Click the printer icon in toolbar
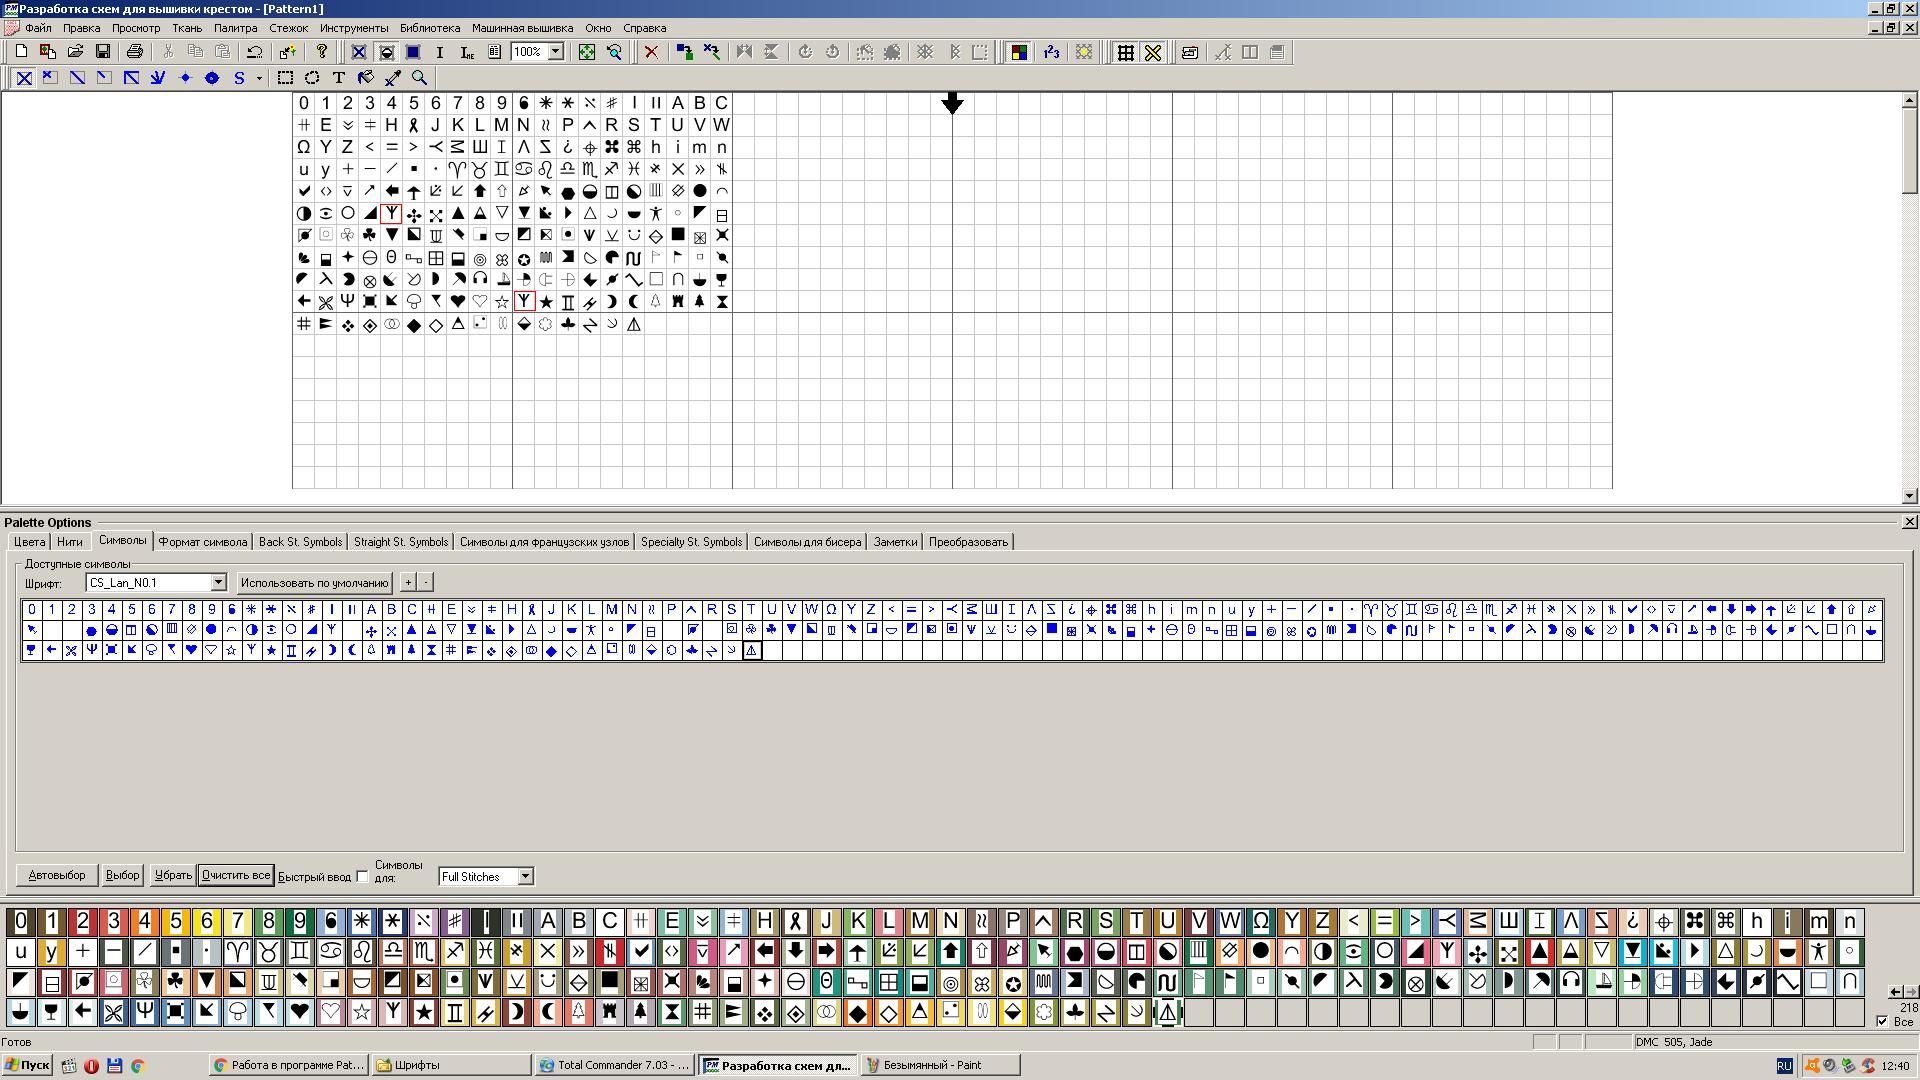Image resolution: width=1920 pixels, height=1080 pixels. [135, 52]
